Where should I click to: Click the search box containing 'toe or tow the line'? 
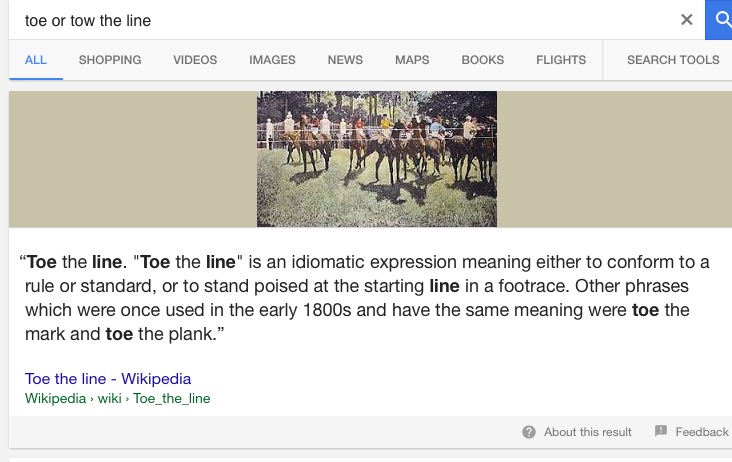[345, 20]
